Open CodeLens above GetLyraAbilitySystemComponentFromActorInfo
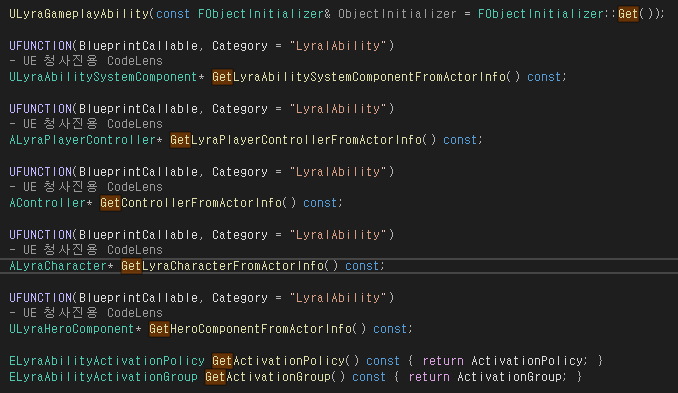 click(86, 61)
